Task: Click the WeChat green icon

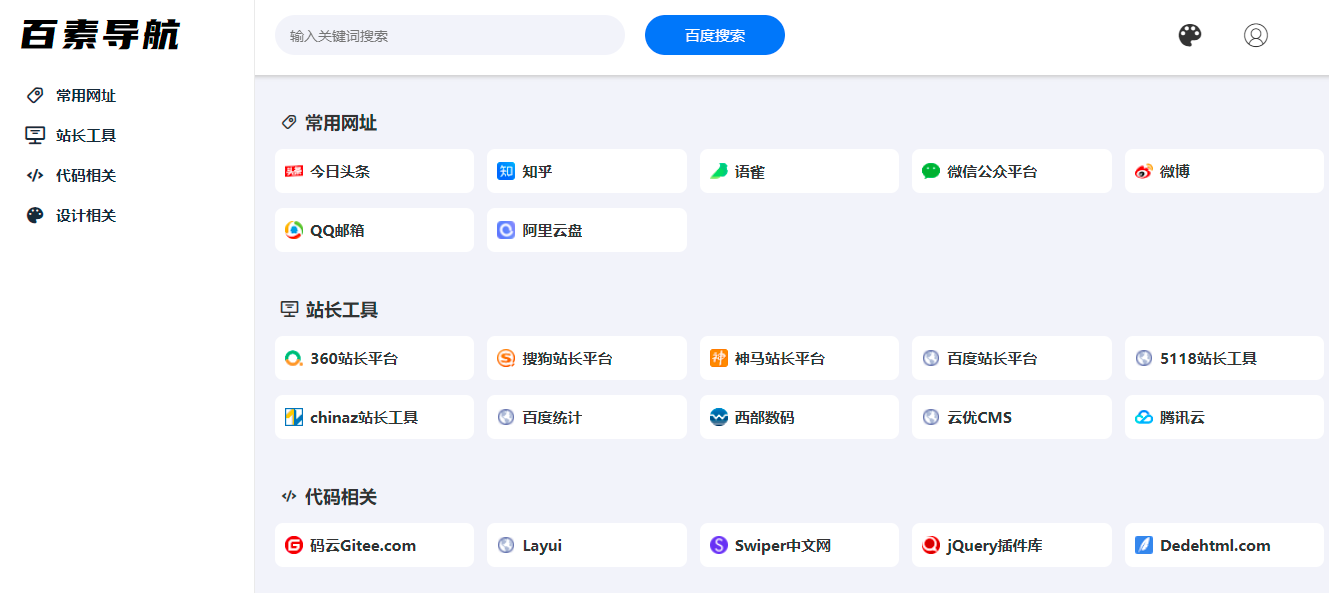Action: [x=931, y=171]
